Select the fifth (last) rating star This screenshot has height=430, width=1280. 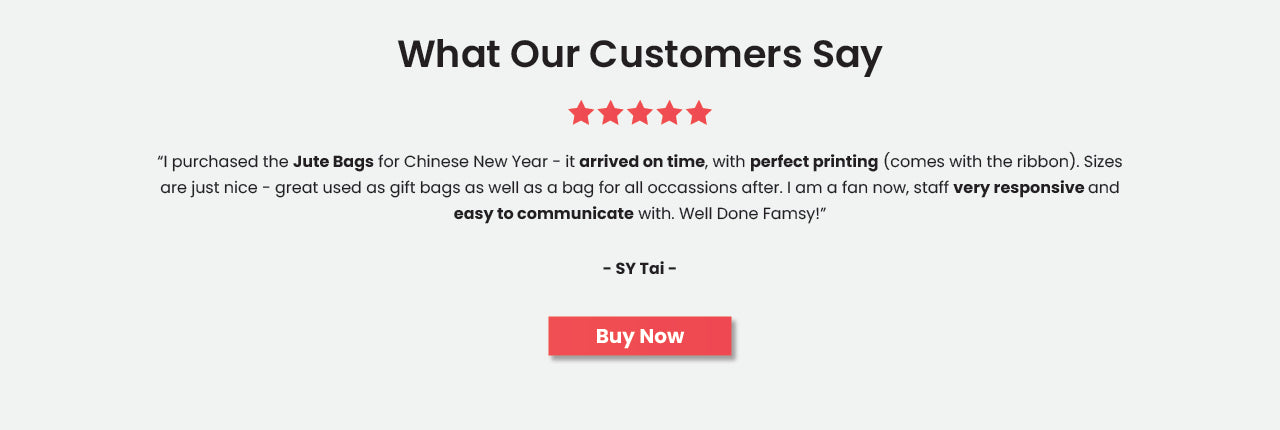699,113
